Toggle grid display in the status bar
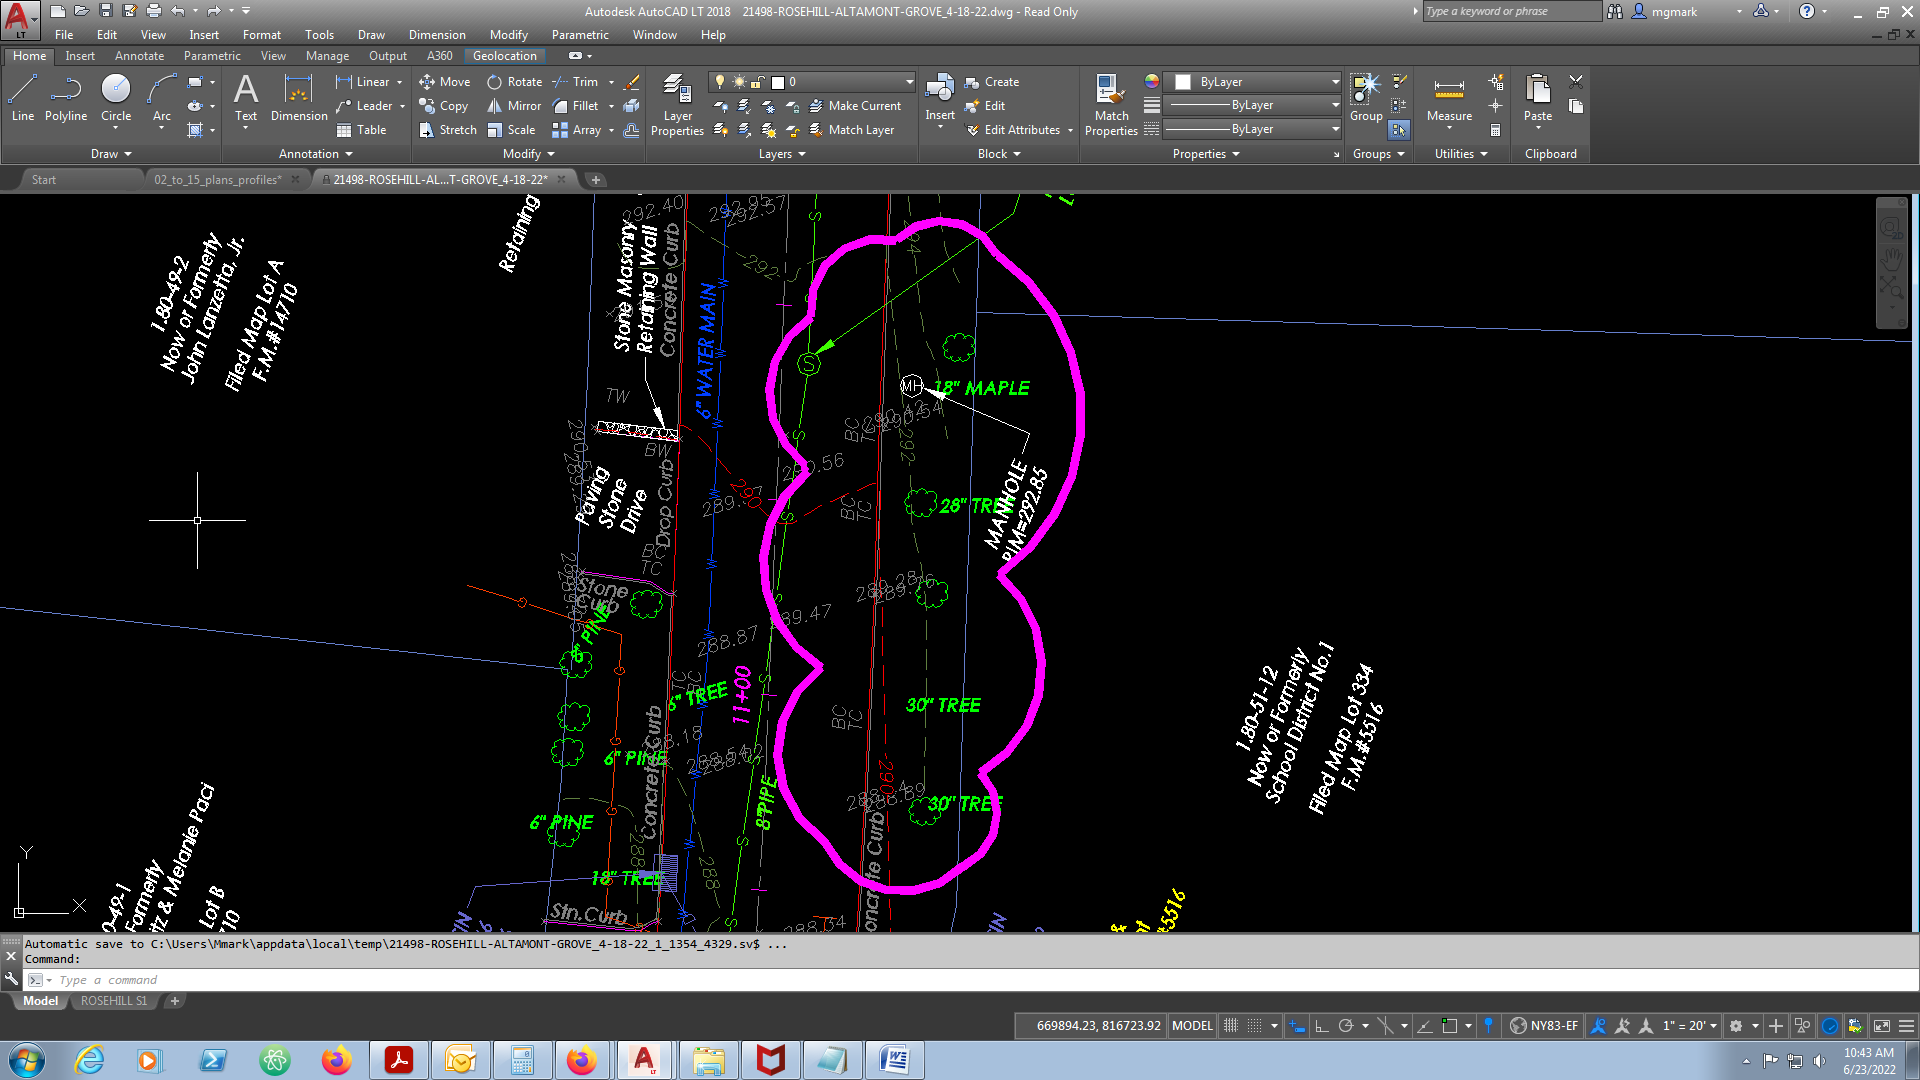1920x1080 pixels. pos(1230,1025)
